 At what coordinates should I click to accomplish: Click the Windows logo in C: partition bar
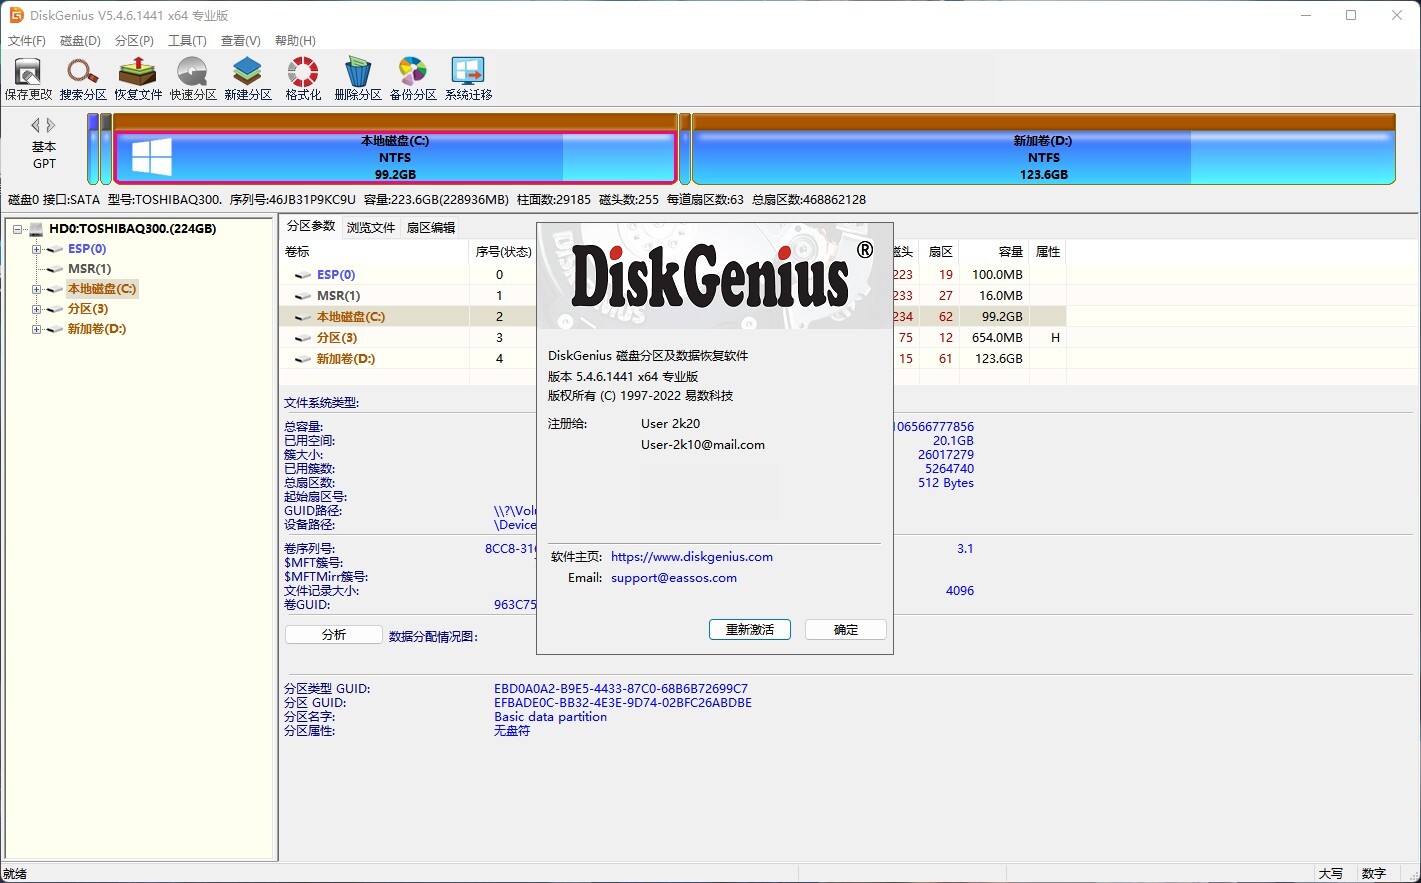(152, 157)
